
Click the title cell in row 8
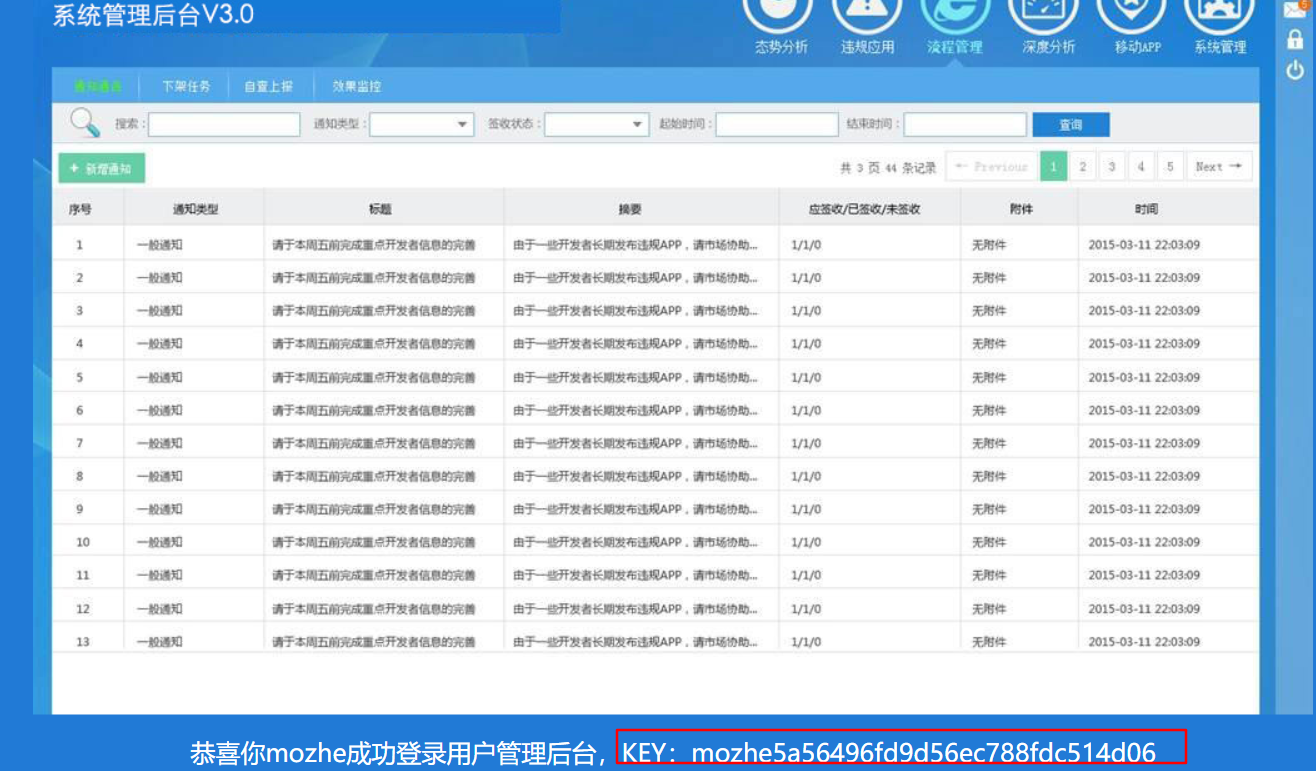pyautogui.click(x=373, y=477)
